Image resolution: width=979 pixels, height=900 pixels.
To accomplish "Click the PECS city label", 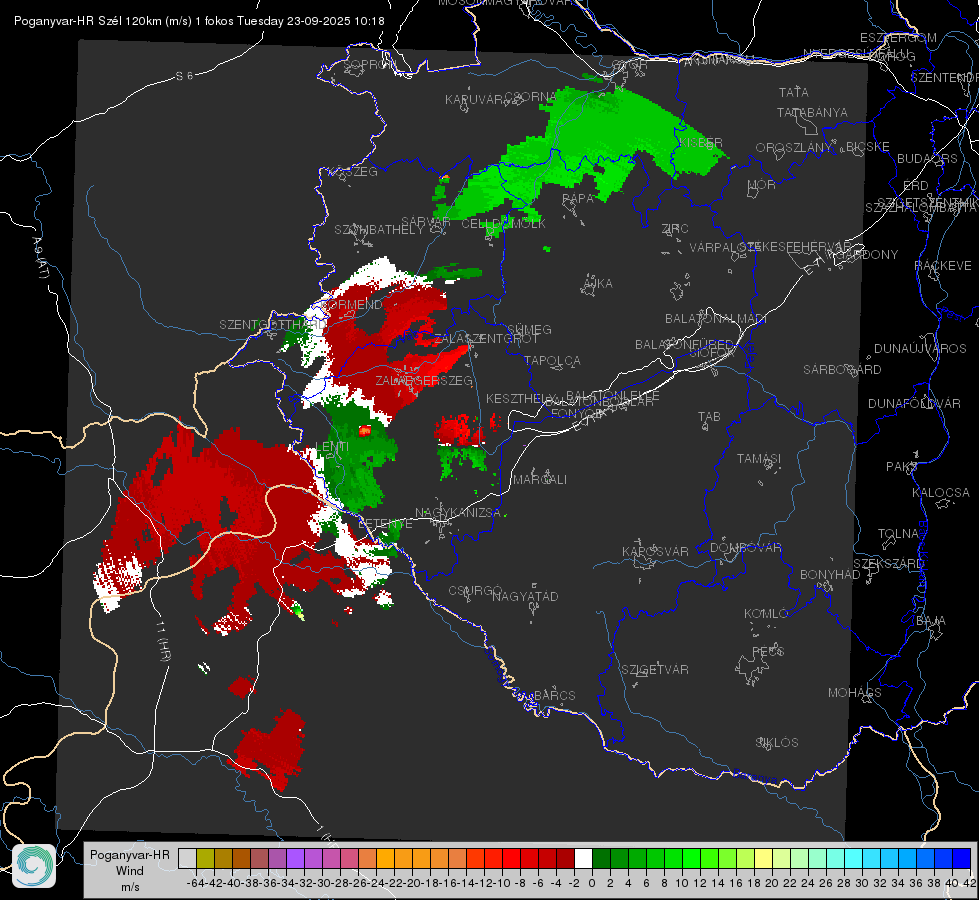I will click(767, 651).
